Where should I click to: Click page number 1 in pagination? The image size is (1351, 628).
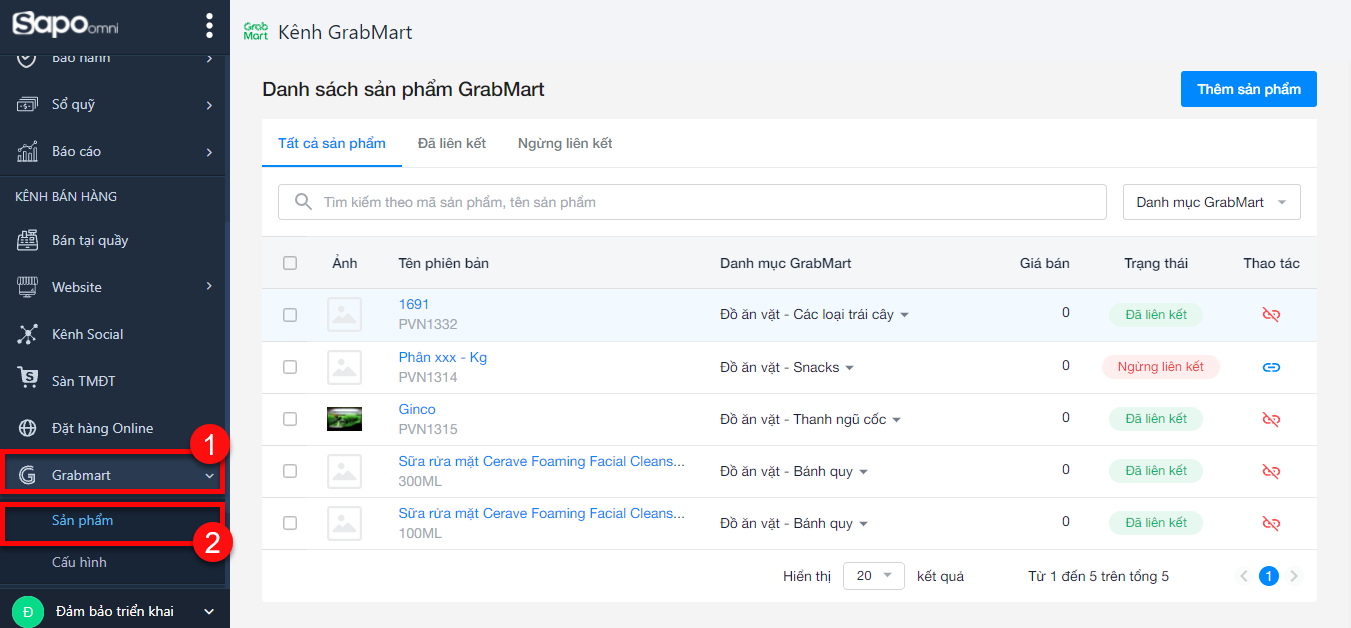pos(1269,576)
